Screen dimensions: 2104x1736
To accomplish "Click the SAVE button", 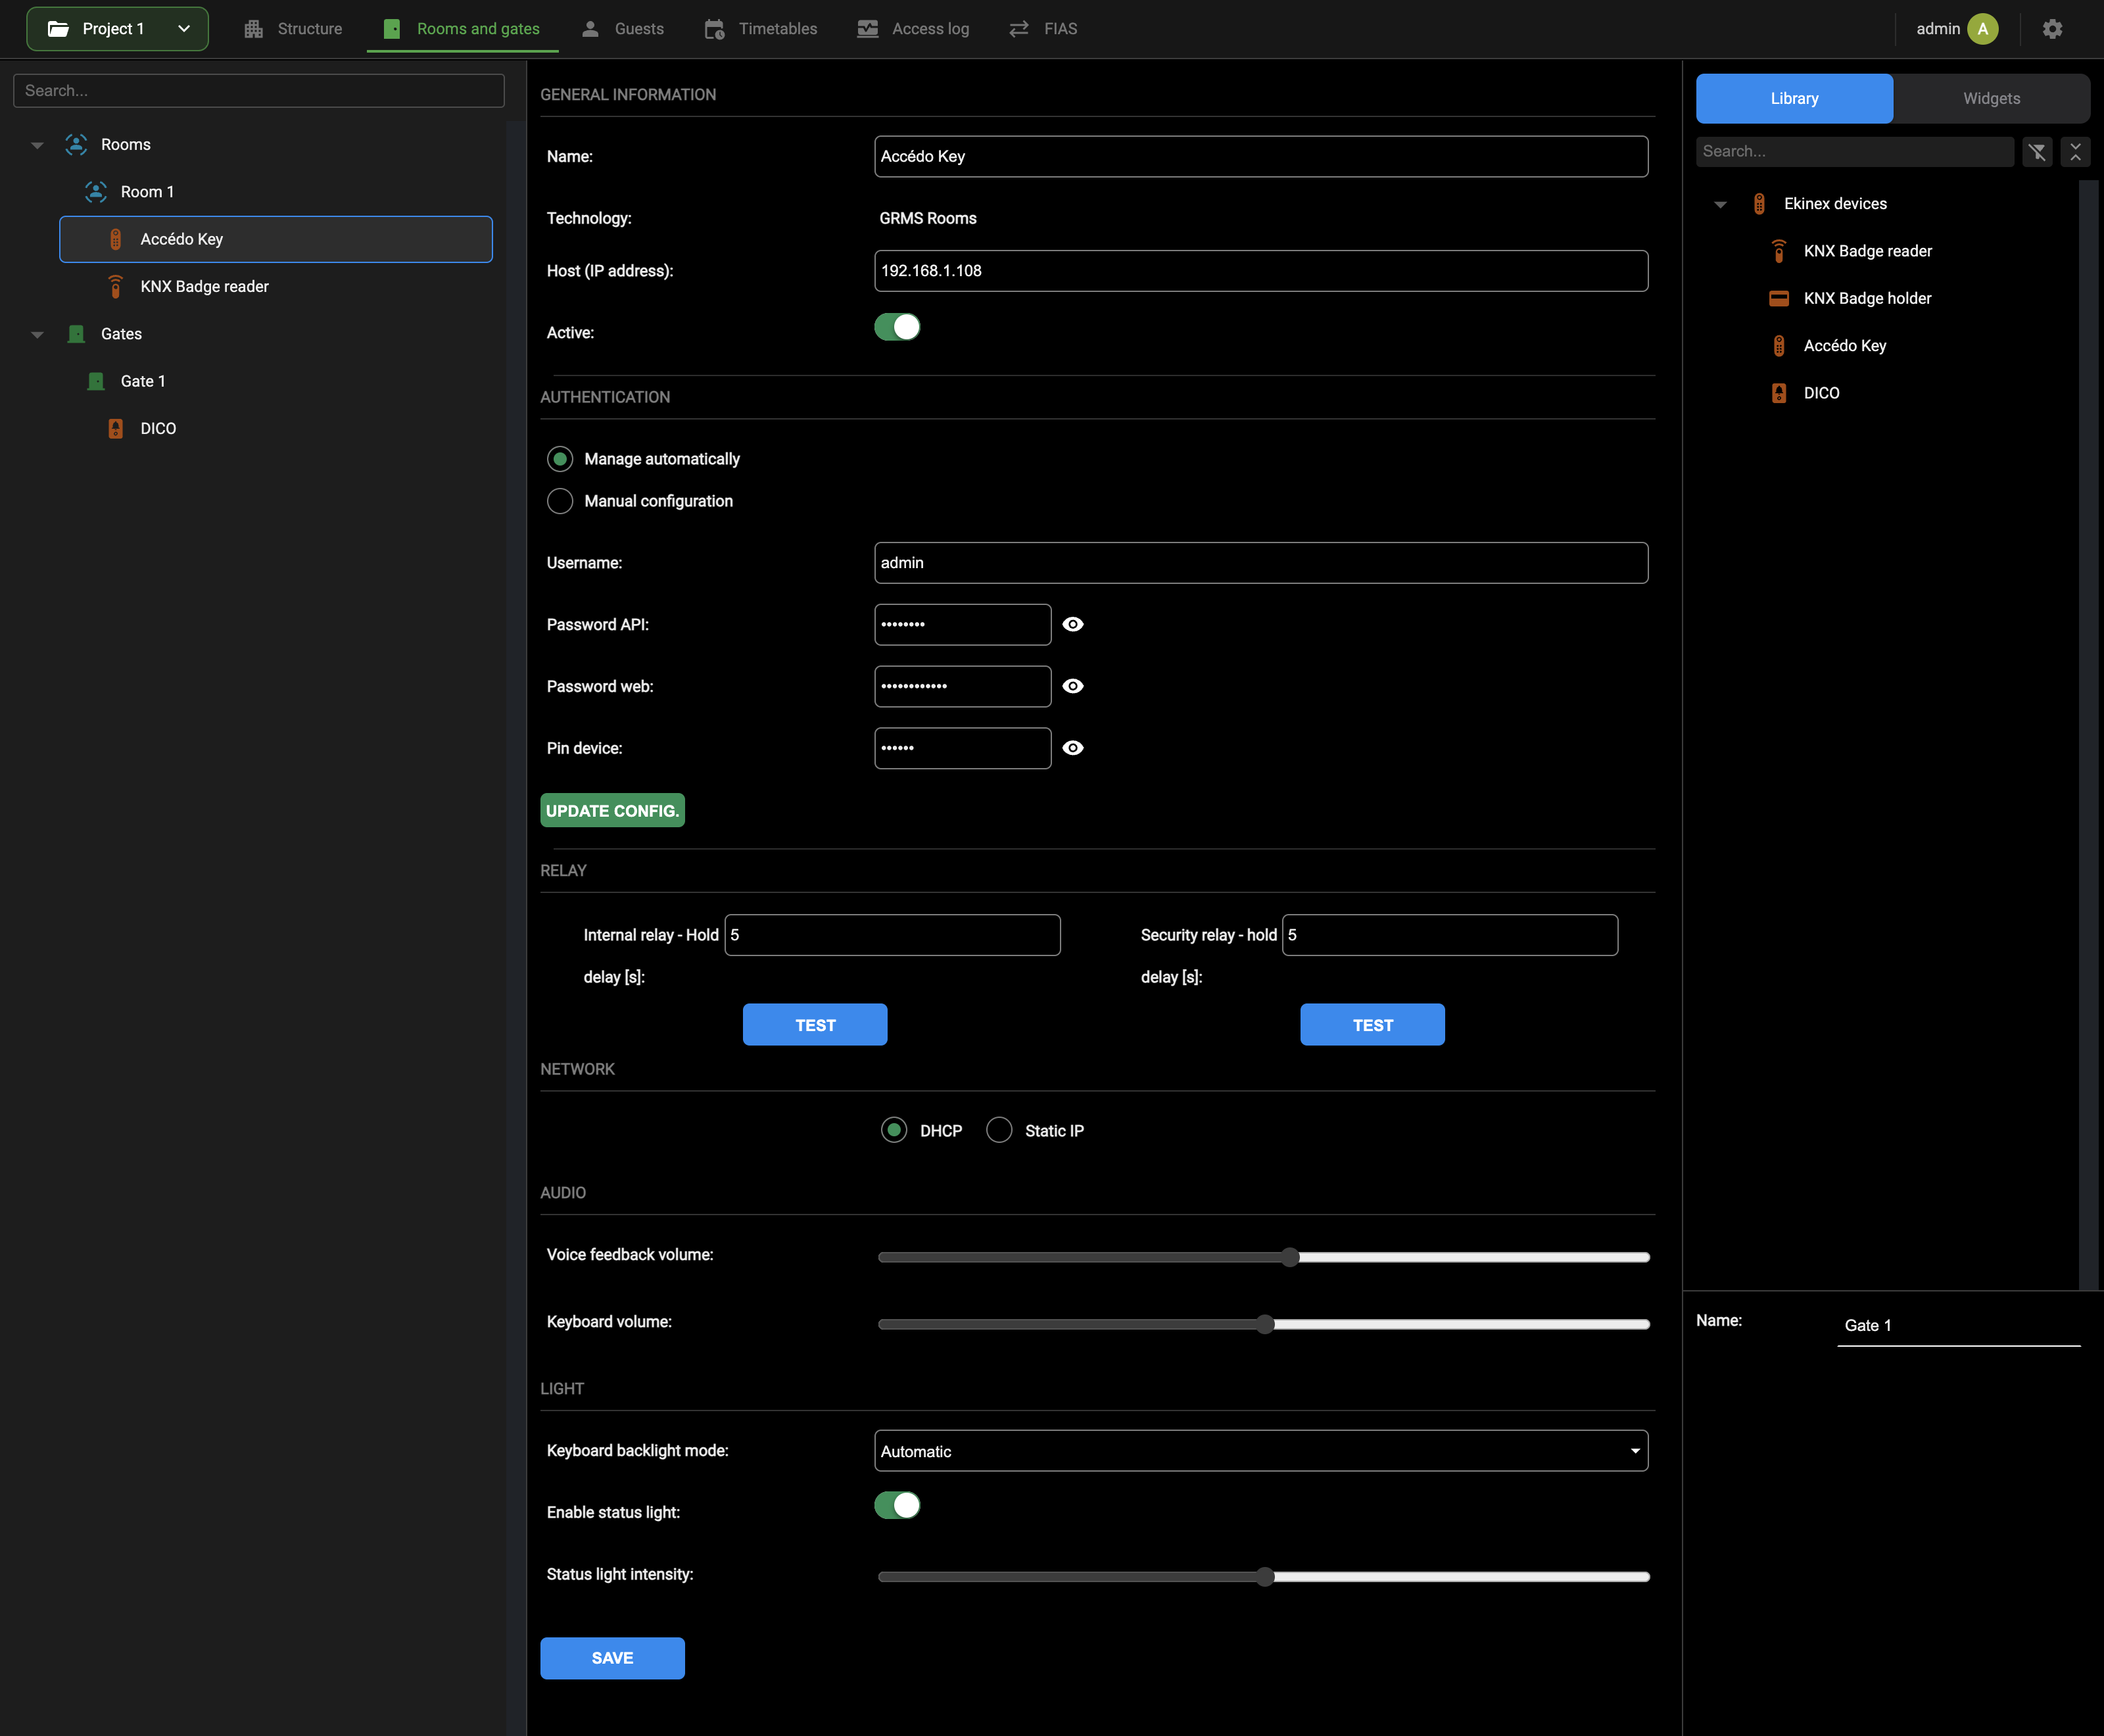I will coord(612,1658).
